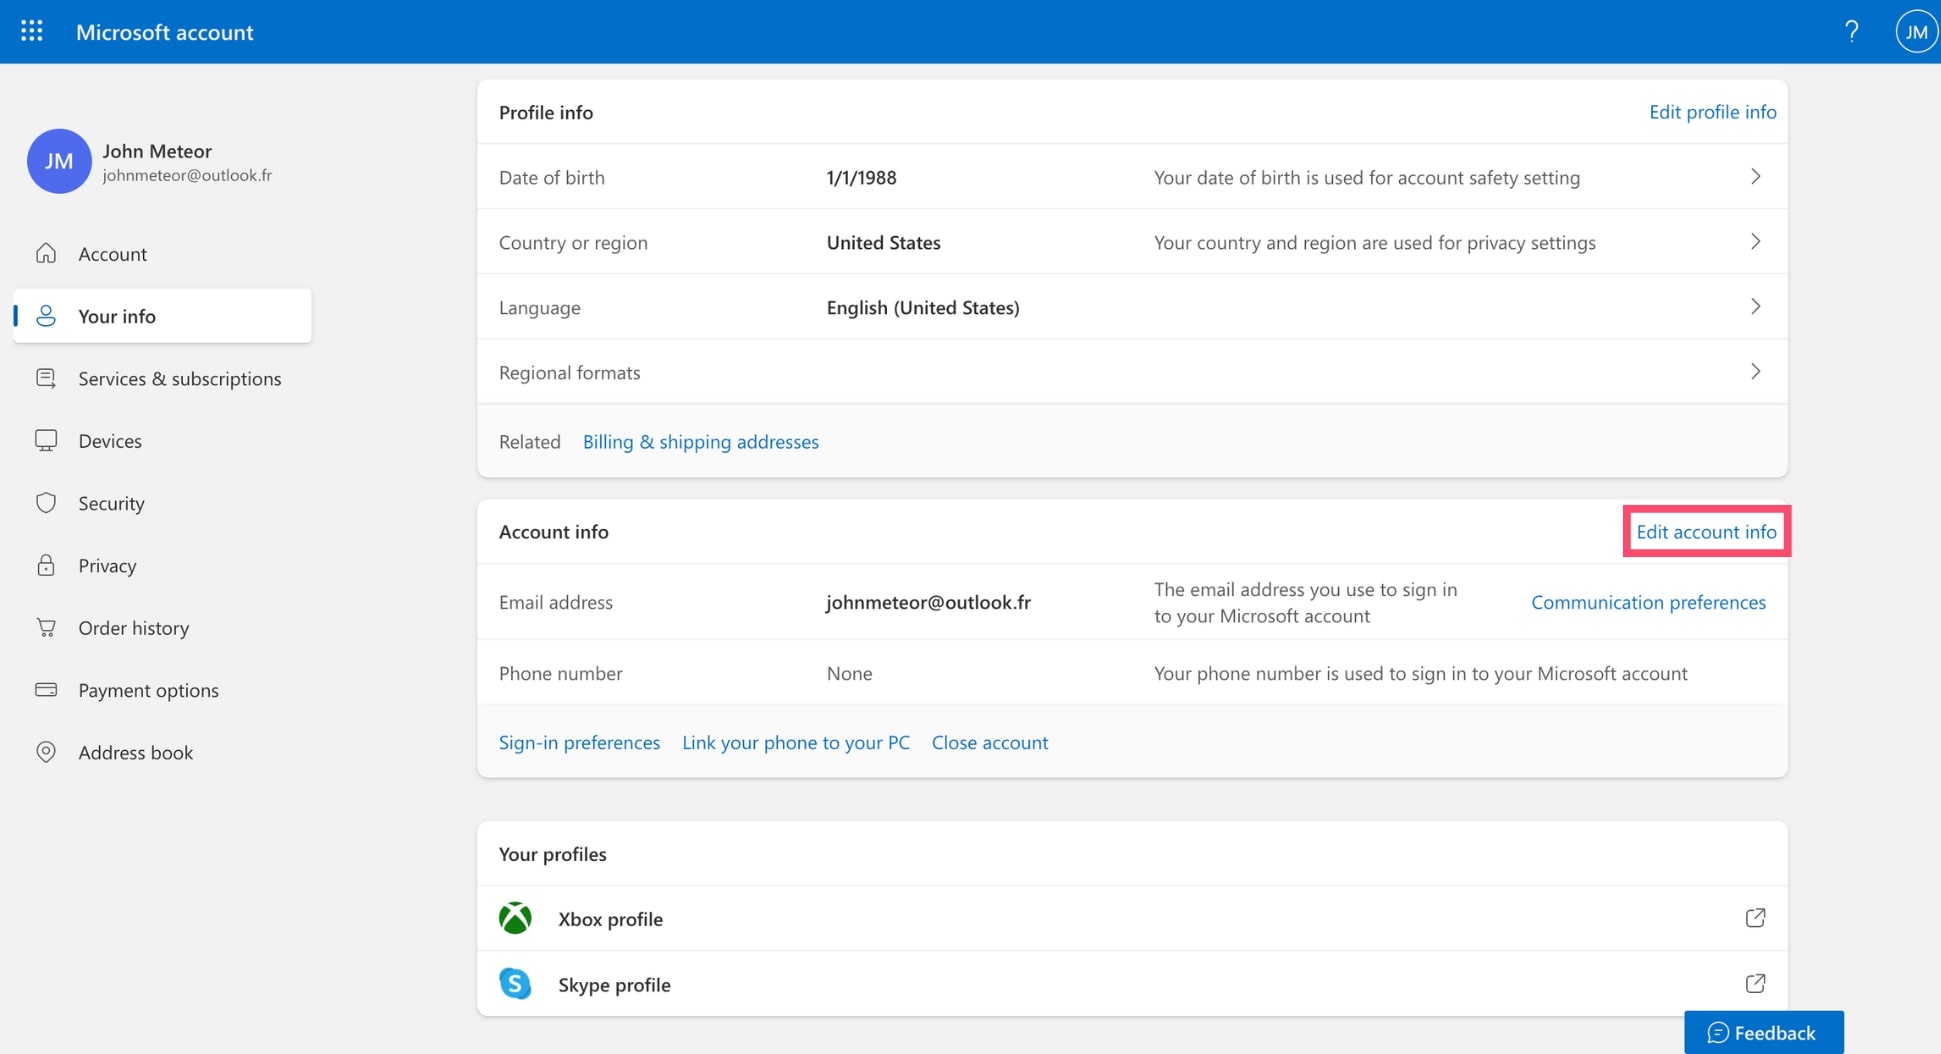Click the Profile info section heading

(x=546, y=112)
